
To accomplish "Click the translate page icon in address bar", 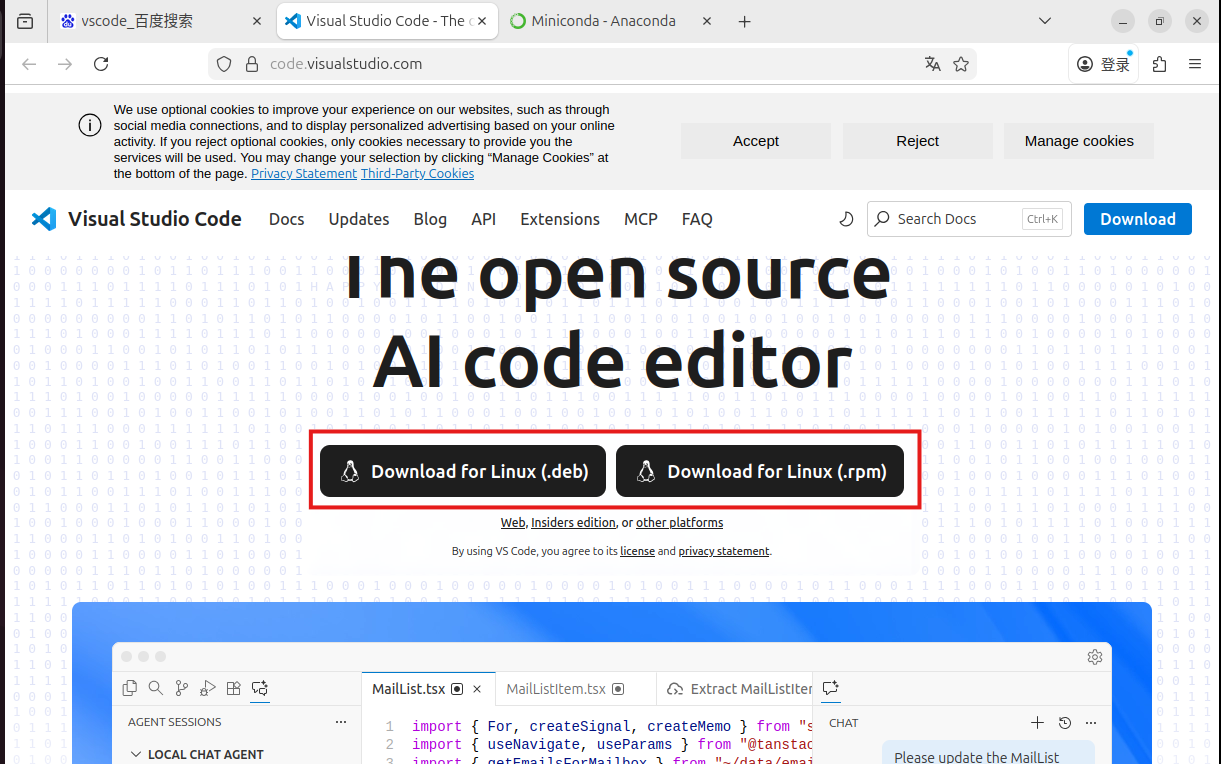I will (x=932, y=64).
